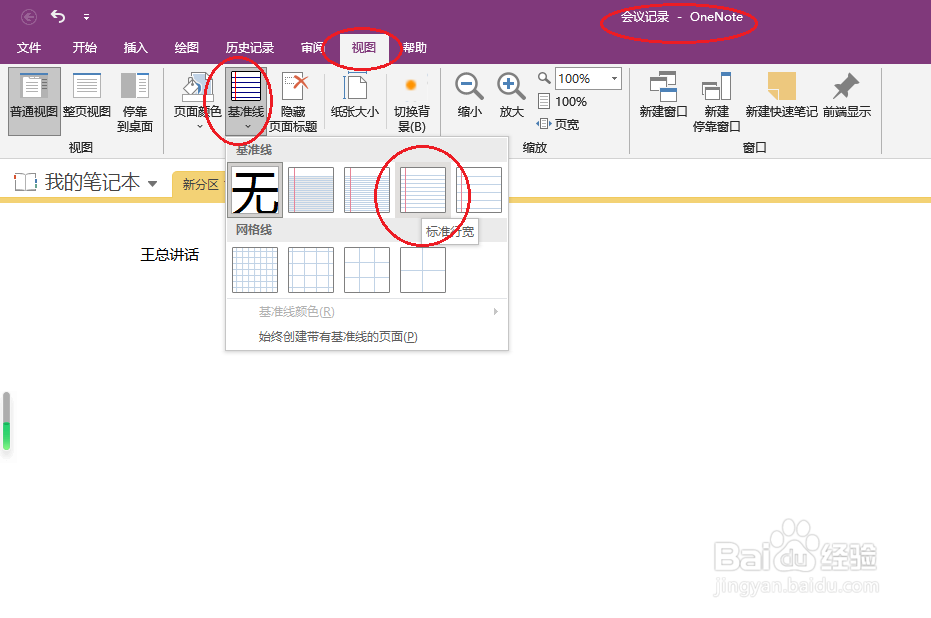Open 新建停靠窗口

(x=717, y=102)
